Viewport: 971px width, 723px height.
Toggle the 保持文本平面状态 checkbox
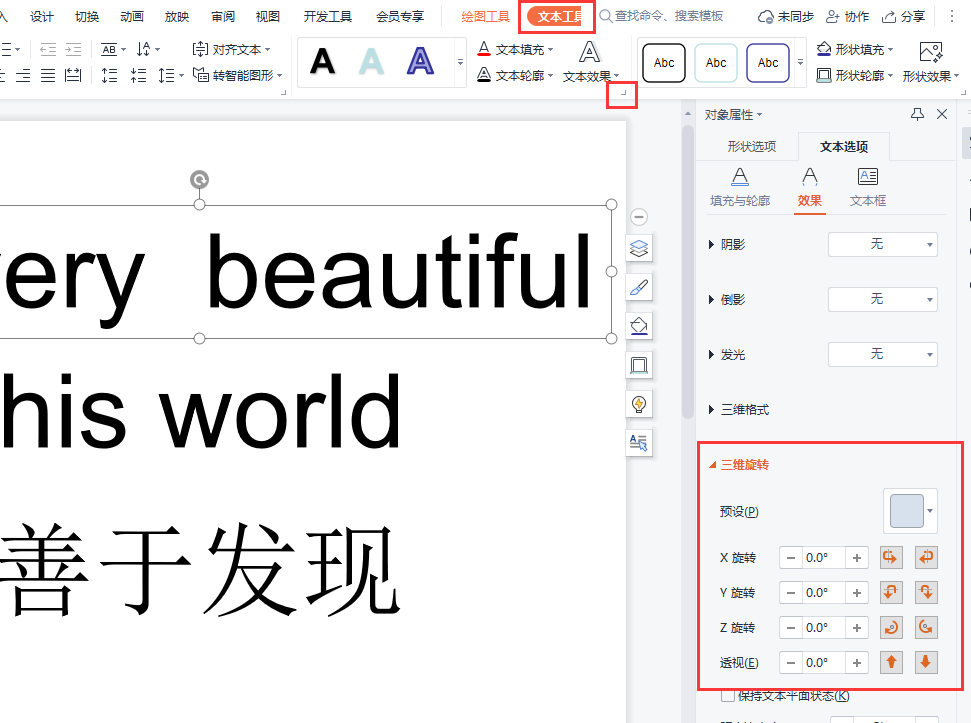pos(728,696)
